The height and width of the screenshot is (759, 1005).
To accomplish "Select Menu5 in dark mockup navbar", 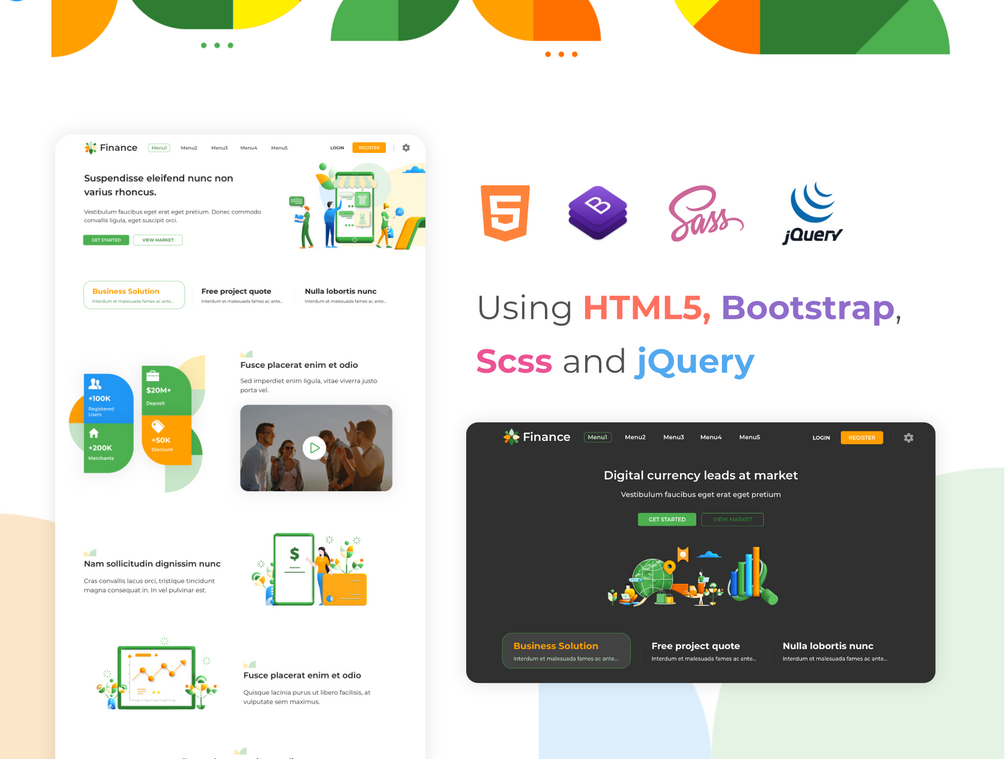I will pos(750,437).
